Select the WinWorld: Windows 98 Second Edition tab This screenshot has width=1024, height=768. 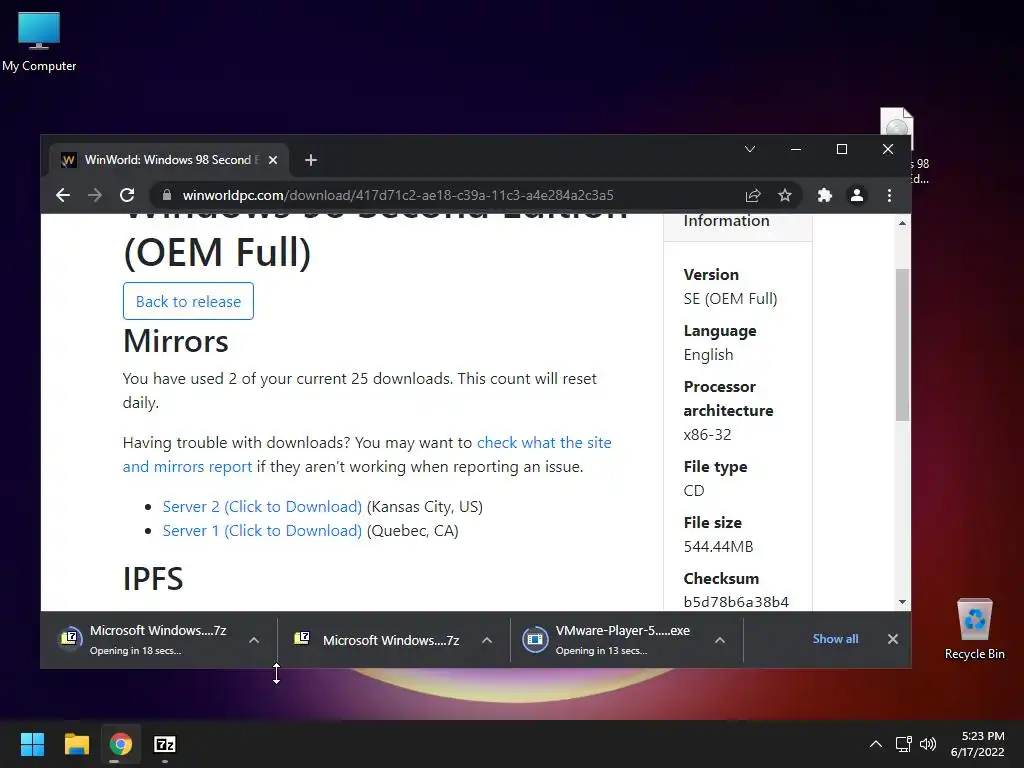coord(168,160)
